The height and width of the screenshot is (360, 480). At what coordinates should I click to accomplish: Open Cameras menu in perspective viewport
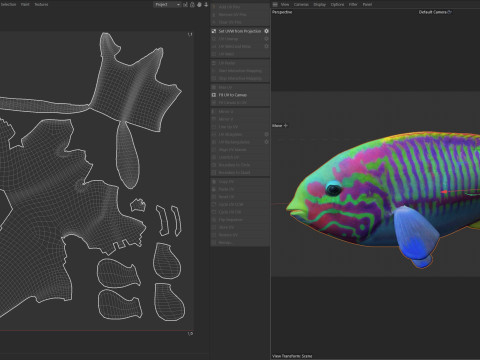301,4
